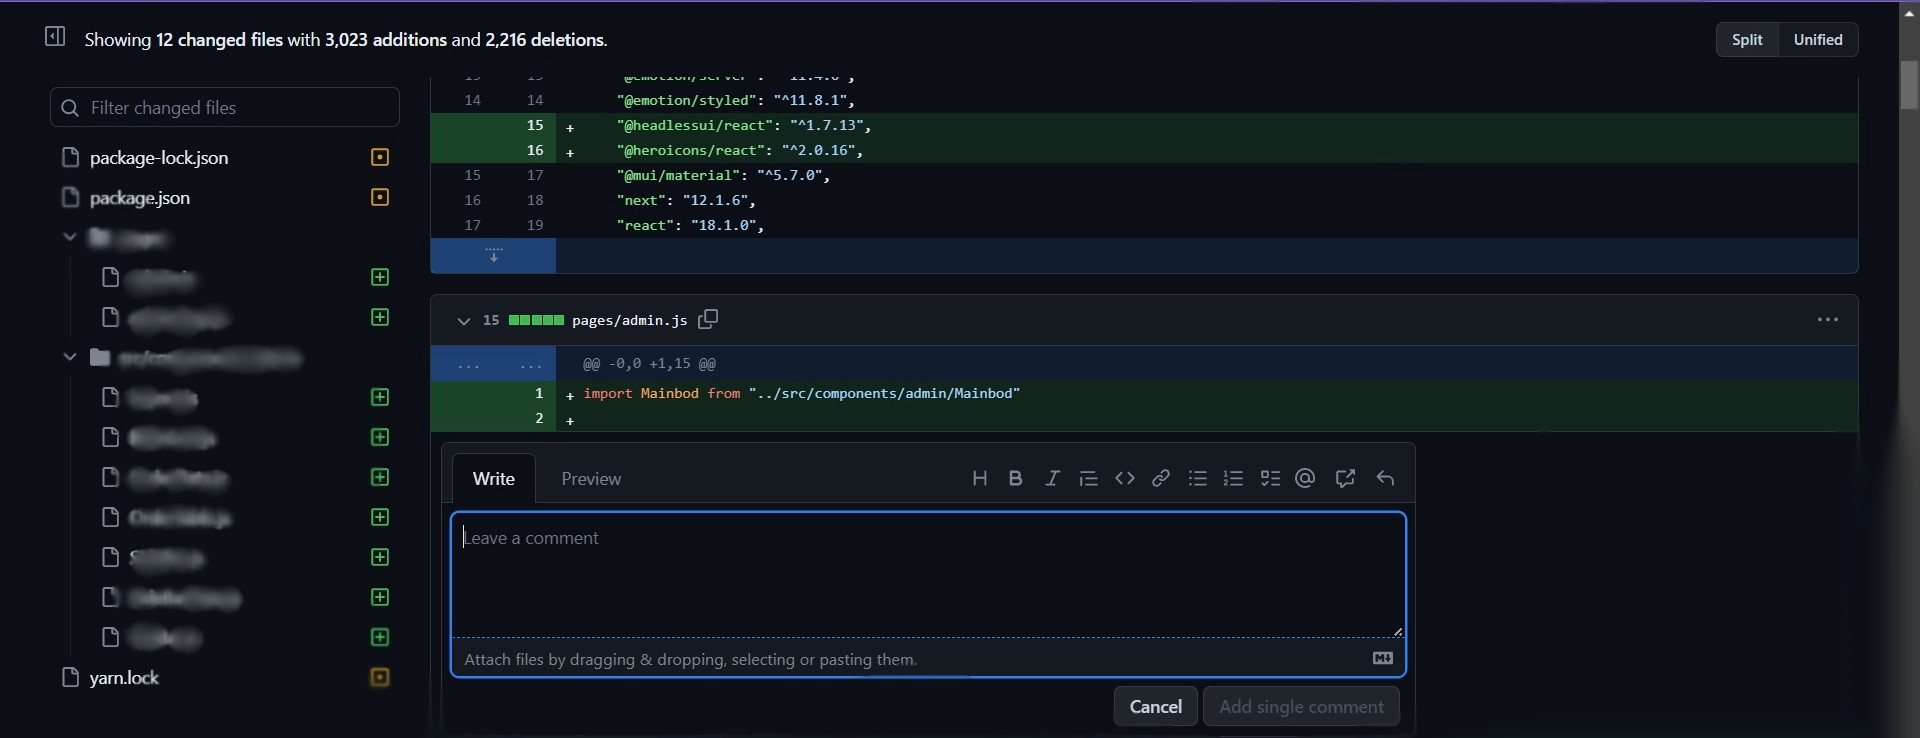Insert a heading using the H icon
The height and width of the screenshot is (738, 1920).
980,479
